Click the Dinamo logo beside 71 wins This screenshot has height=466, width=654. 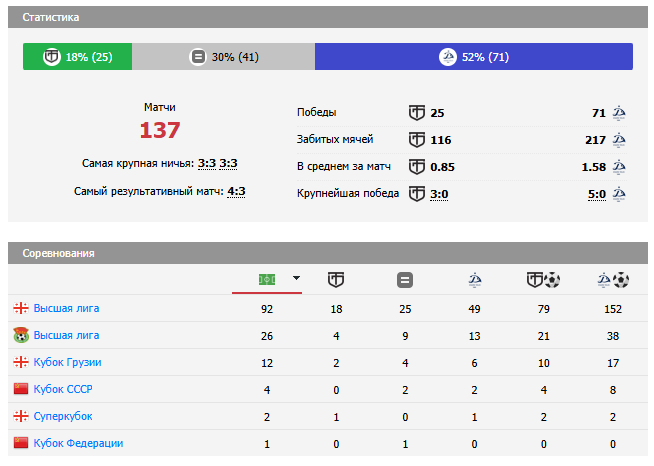(x=619, y=113)
